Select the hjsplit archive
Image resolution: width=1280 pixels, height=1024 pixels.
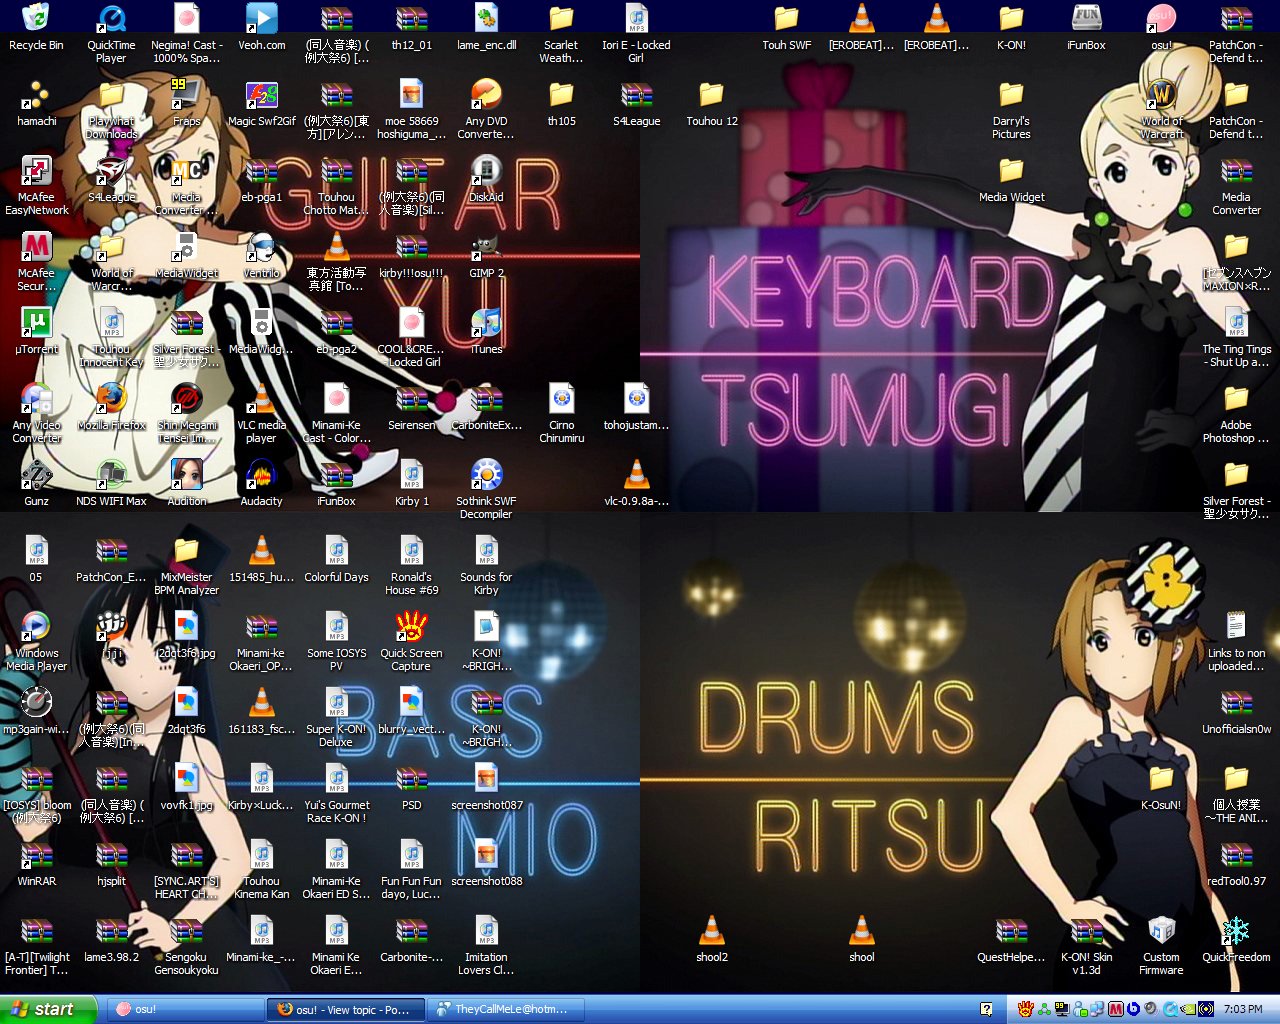tap(111, 864)
